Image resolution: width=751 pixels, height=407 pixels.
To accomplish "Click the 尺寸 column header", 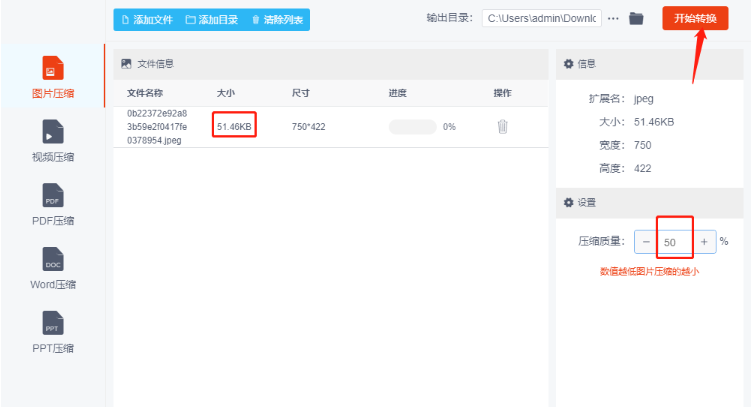I will point(301,93).
